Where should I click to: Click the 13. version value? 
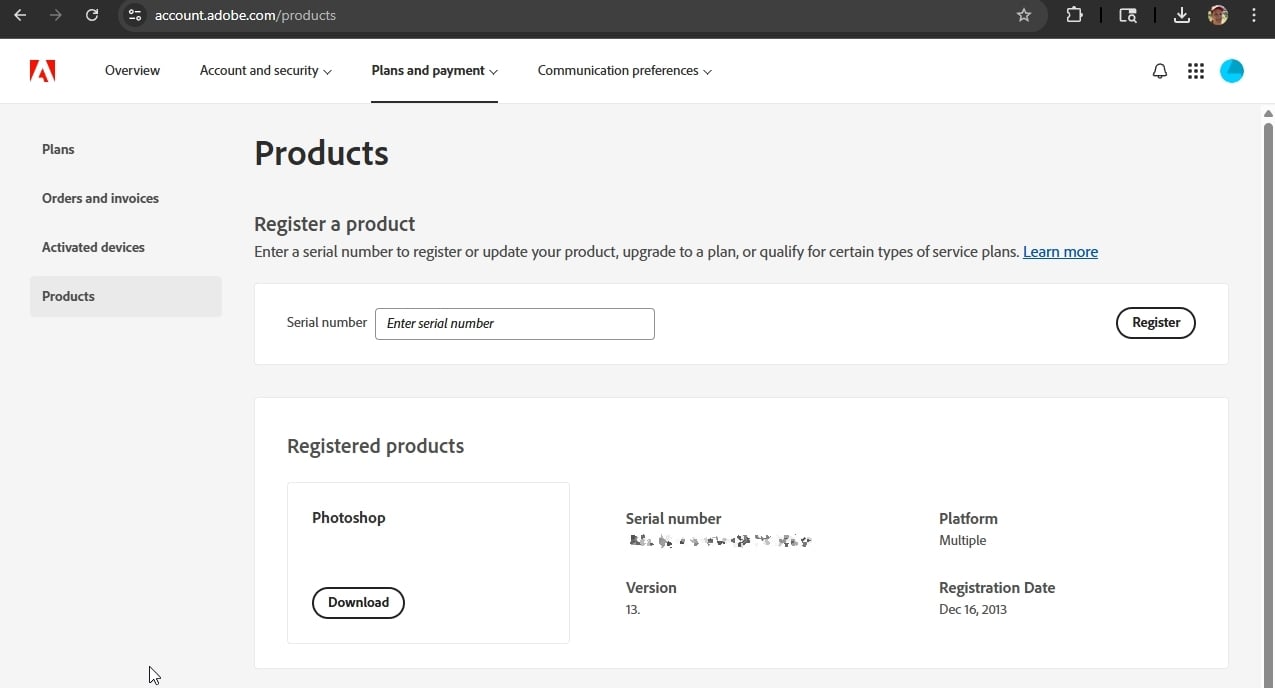tap(633, 609)
